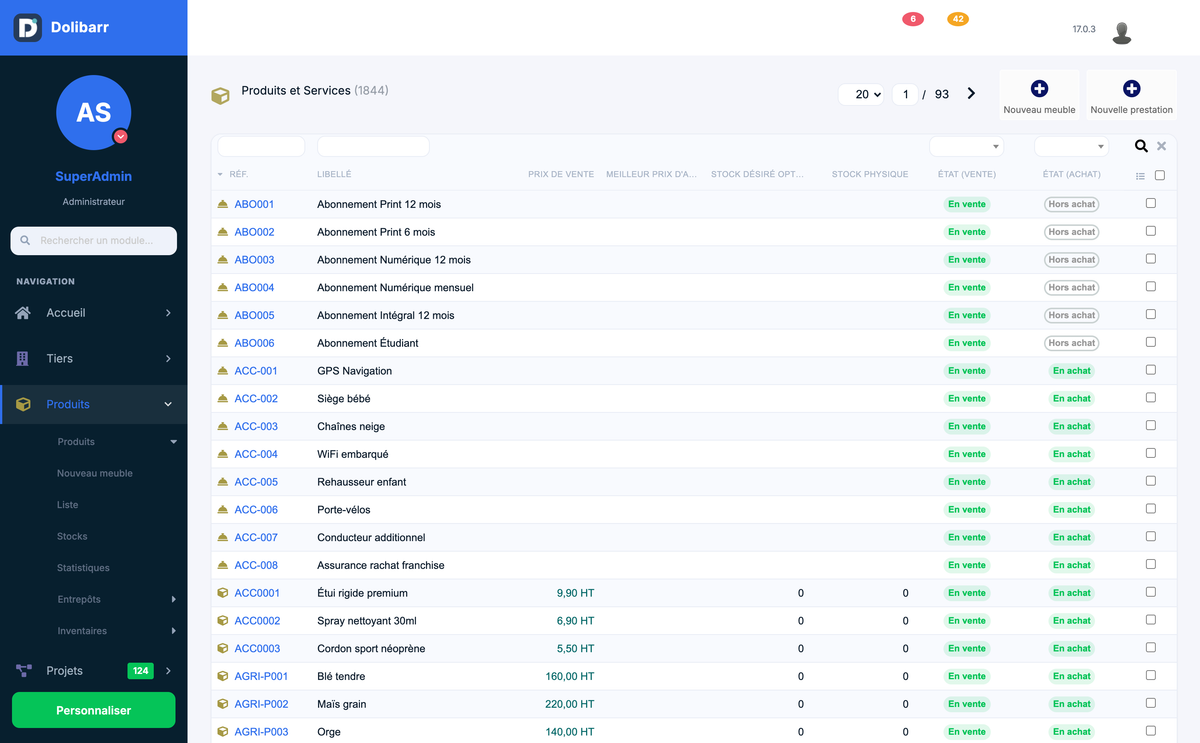
Task: Click the page number field showing 1
Action: [x=905, y=94]
